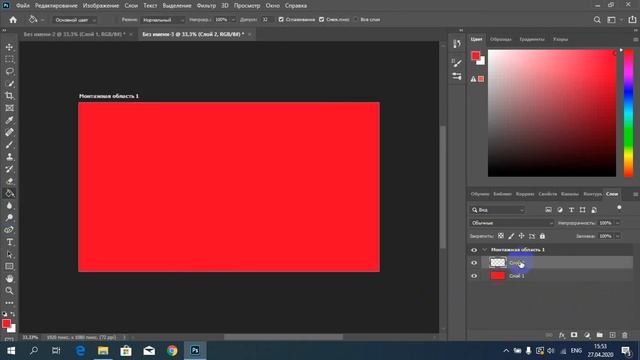
Task: Create a new layer
Action: pos(612,335)
